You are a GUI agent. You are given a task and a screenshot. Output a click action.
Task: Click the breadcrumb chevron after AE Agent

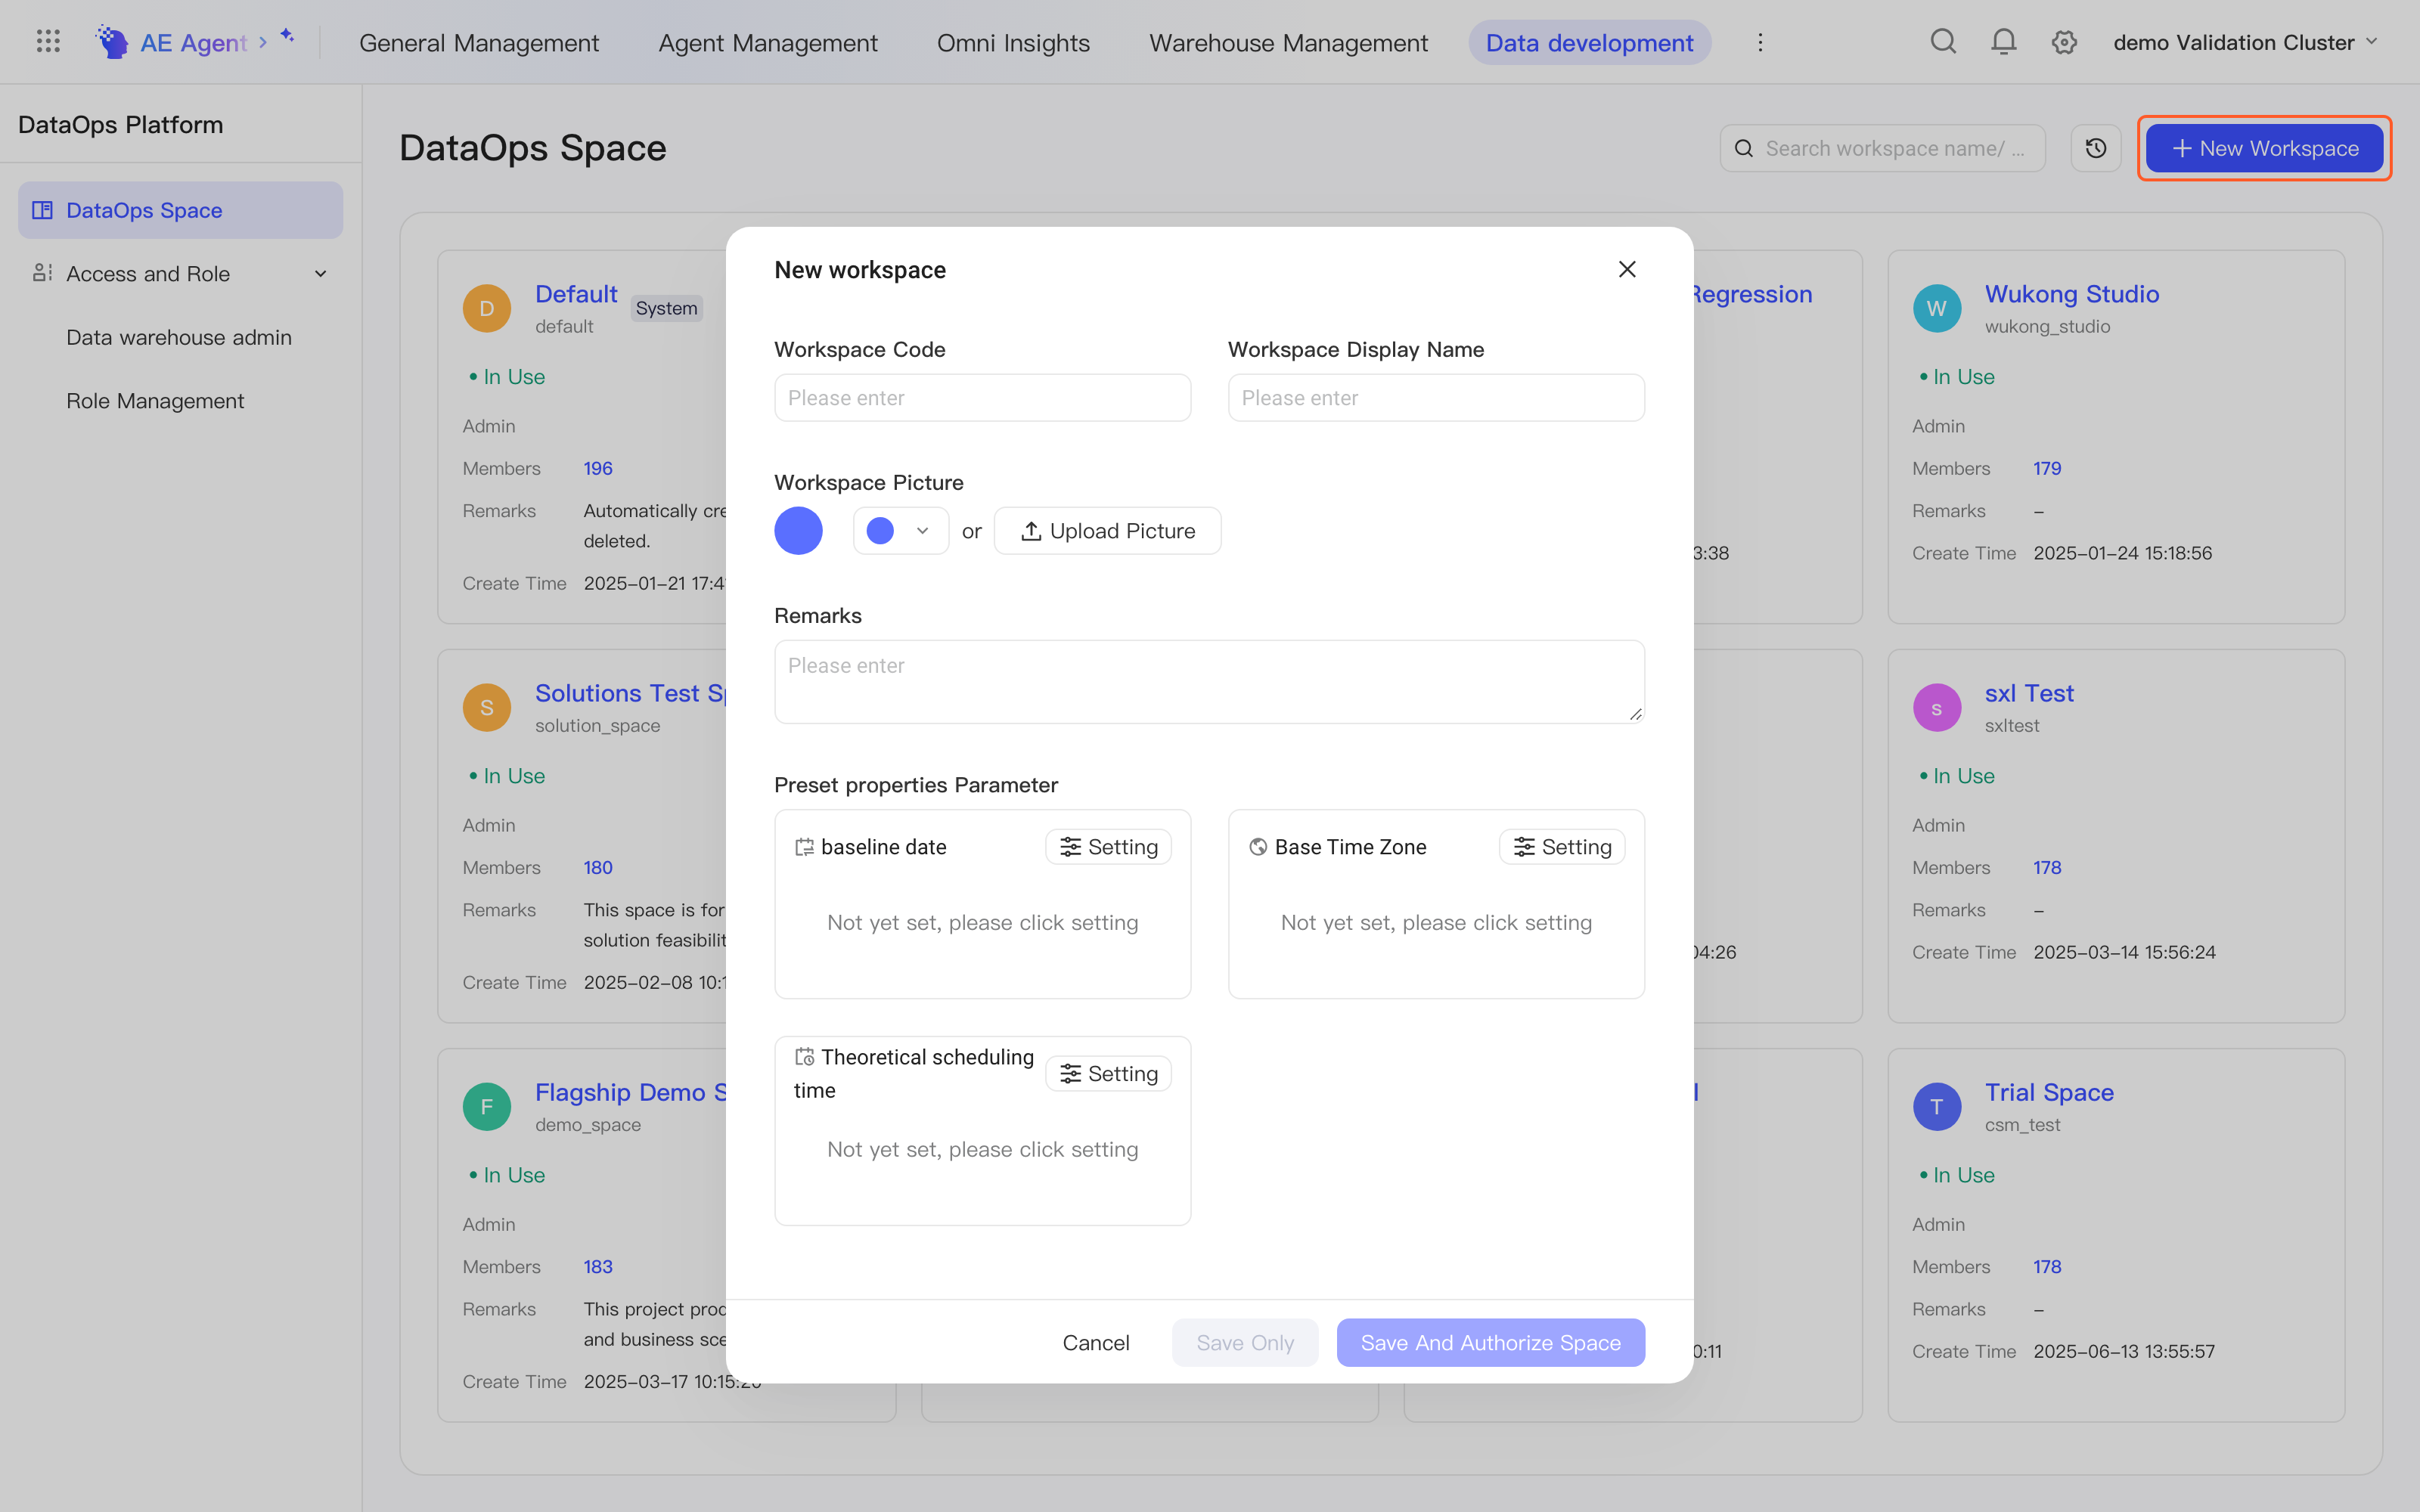coord(263,42)
